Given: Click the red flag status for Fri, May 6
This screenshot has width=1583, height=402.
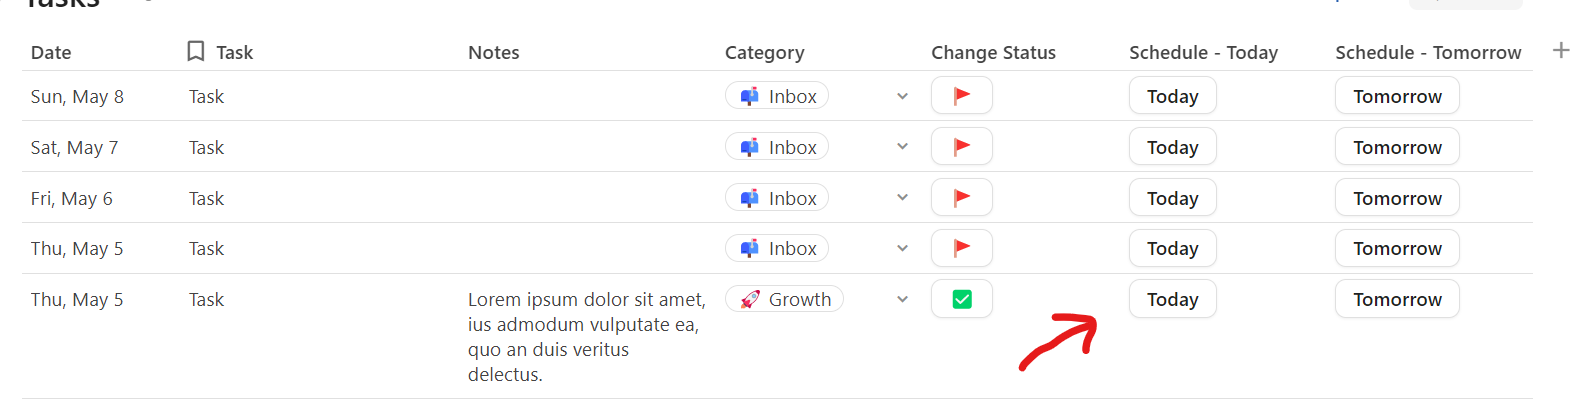Looking at the screenshot, I should click(x=961, y=198).
